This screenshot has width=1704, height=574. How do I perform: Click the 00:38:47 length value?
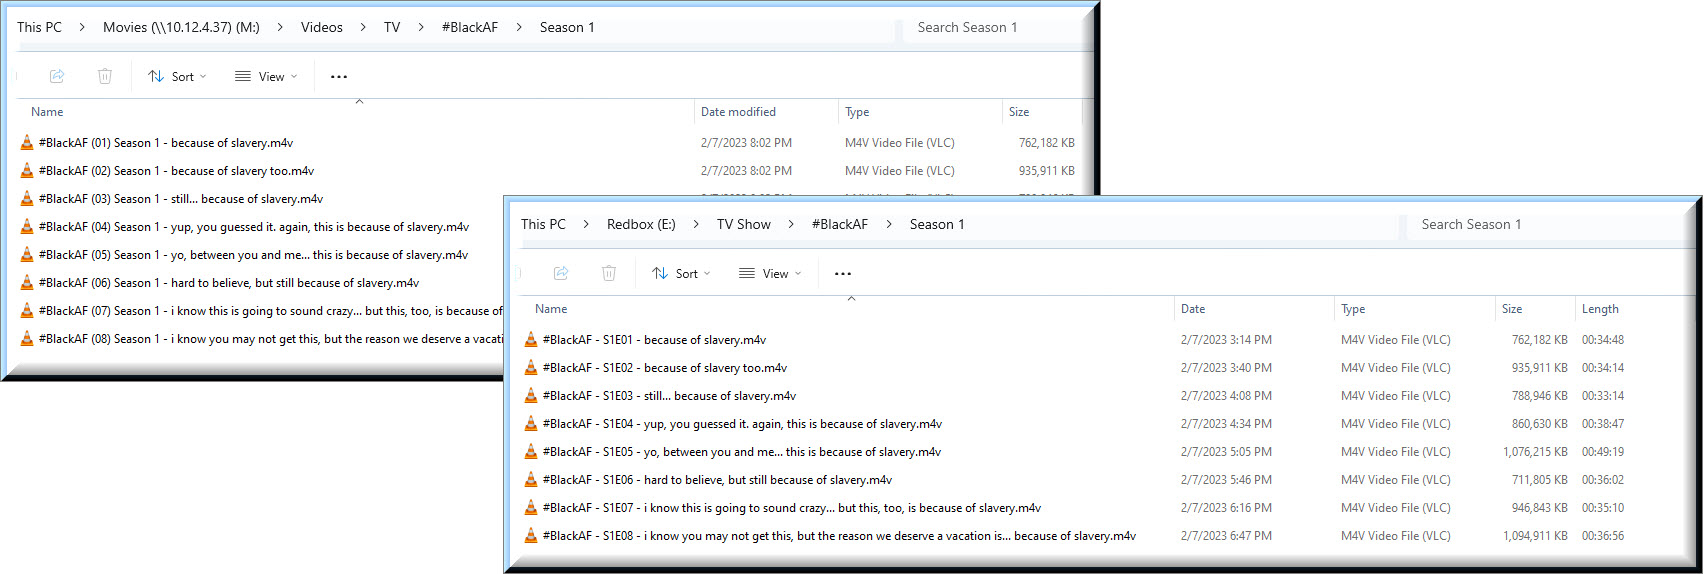pos(1603,424)
